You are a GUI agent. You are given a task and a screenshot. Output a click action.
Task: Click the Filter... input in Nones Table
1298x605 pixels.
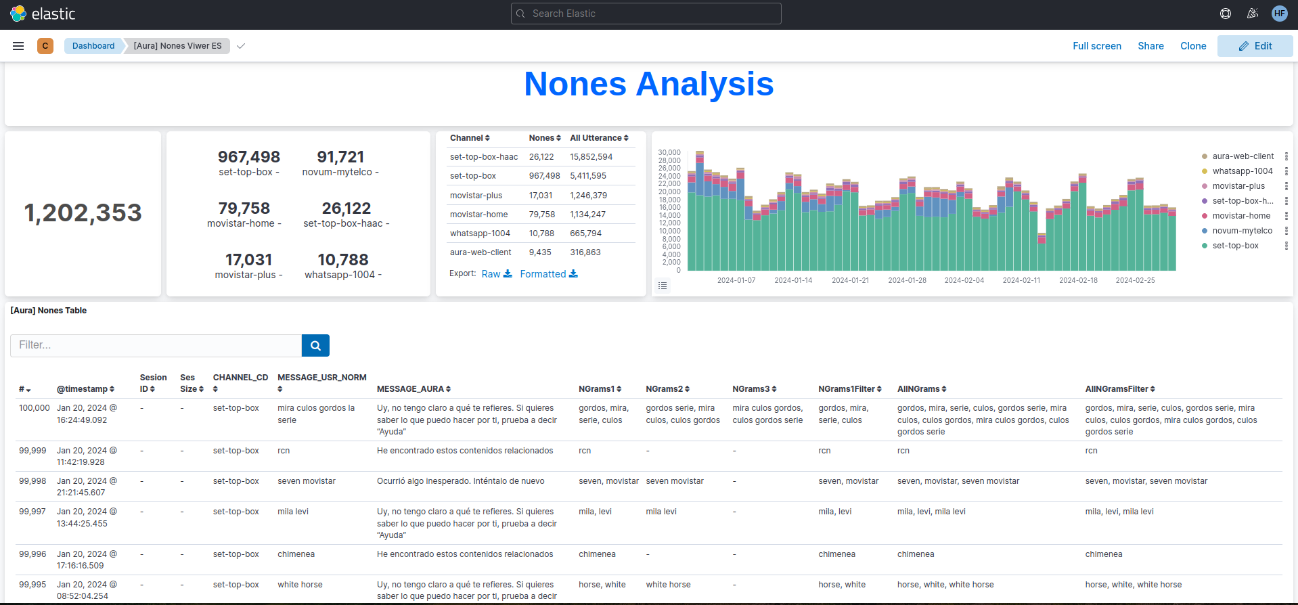pos(156,345)
